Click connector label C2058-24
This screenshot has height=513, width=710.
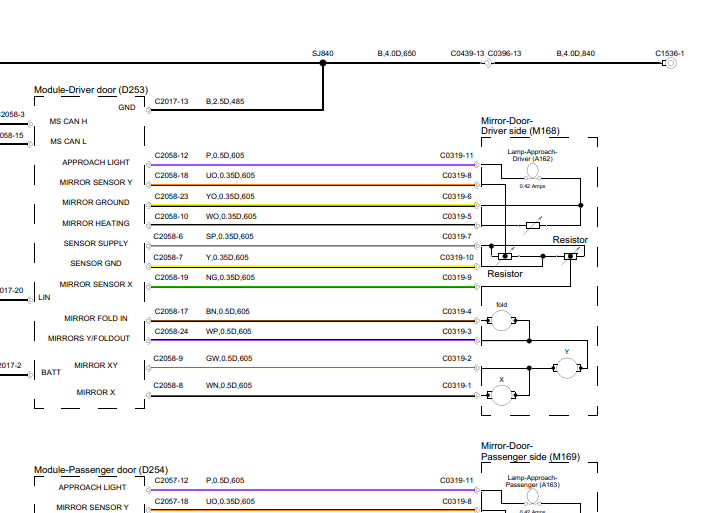pyautogui.click(x=171, y=331)
